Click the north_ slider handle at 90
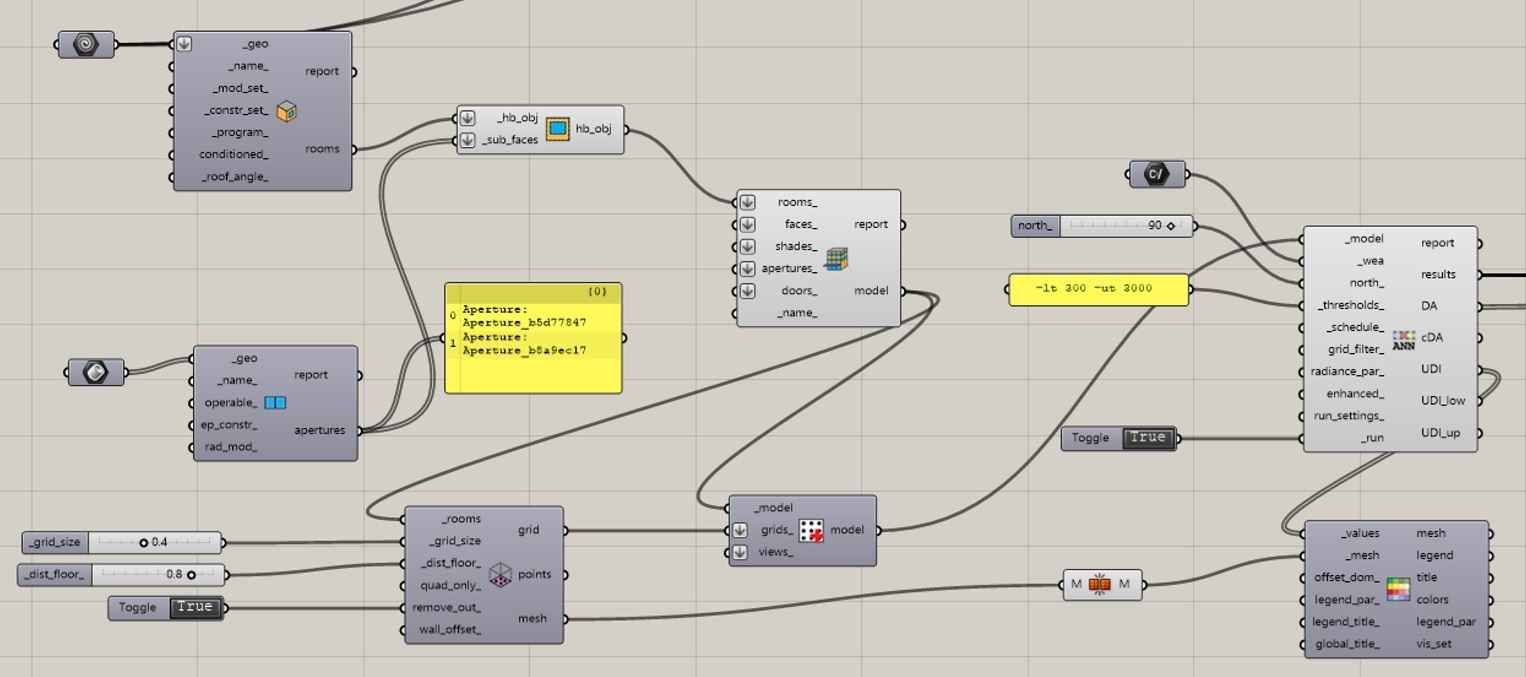 tap(1171, 226)
